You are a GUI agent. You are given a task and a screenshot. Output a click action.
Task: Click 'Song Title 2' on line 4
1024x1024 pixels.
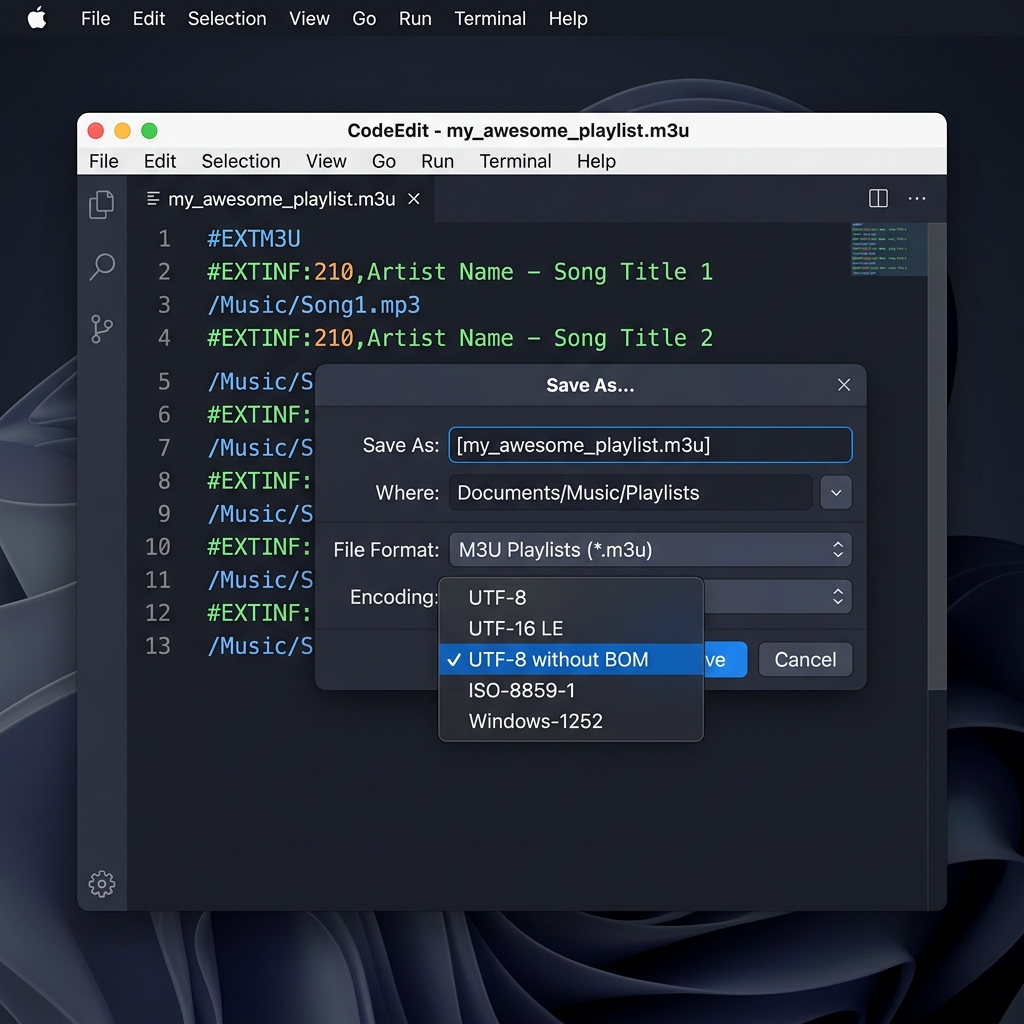(633, 338)
